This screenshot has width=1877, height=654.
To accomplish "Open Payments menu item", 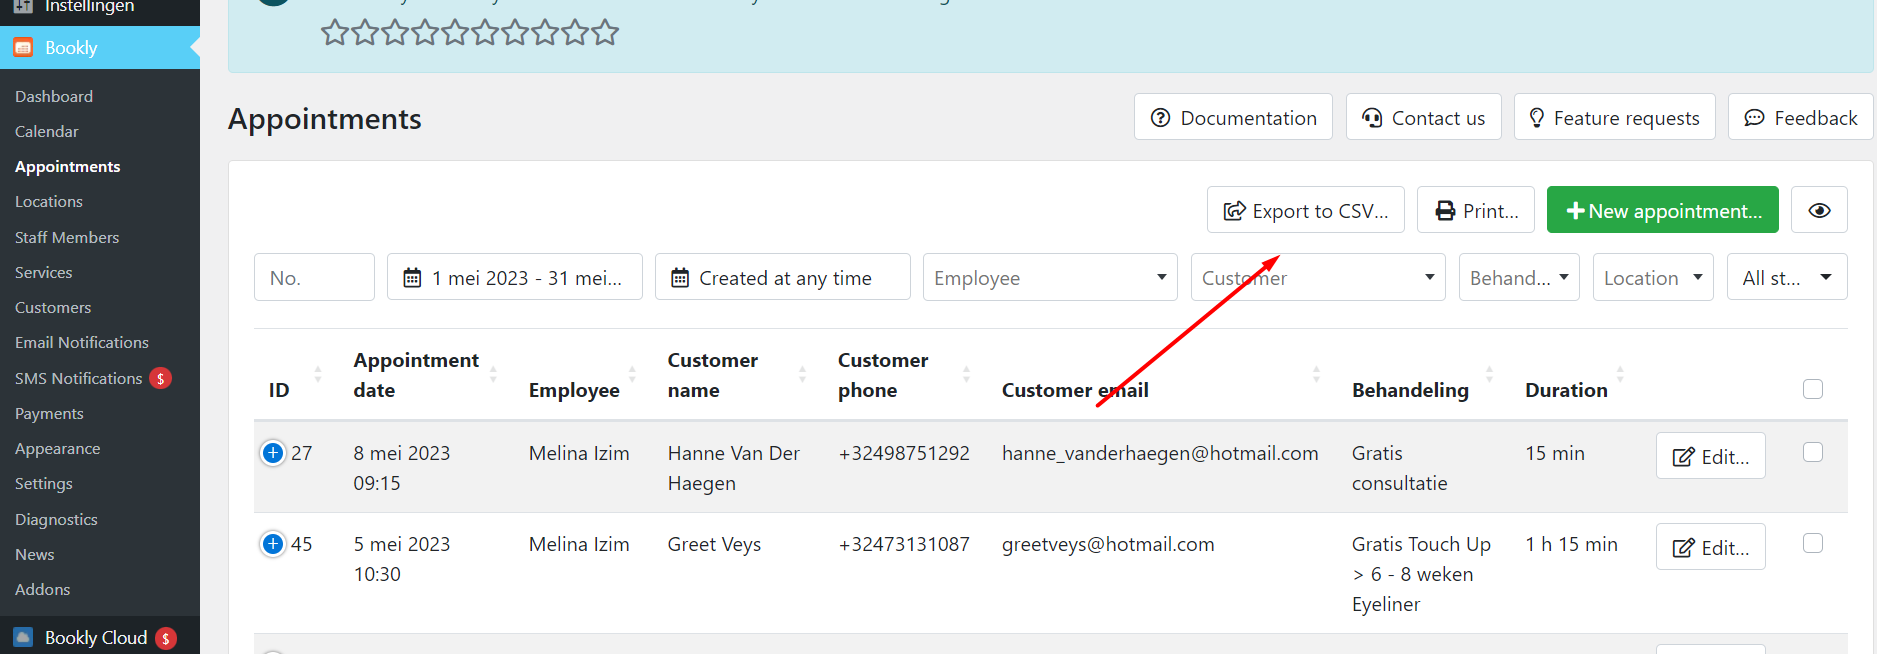I will click(49, 414).
